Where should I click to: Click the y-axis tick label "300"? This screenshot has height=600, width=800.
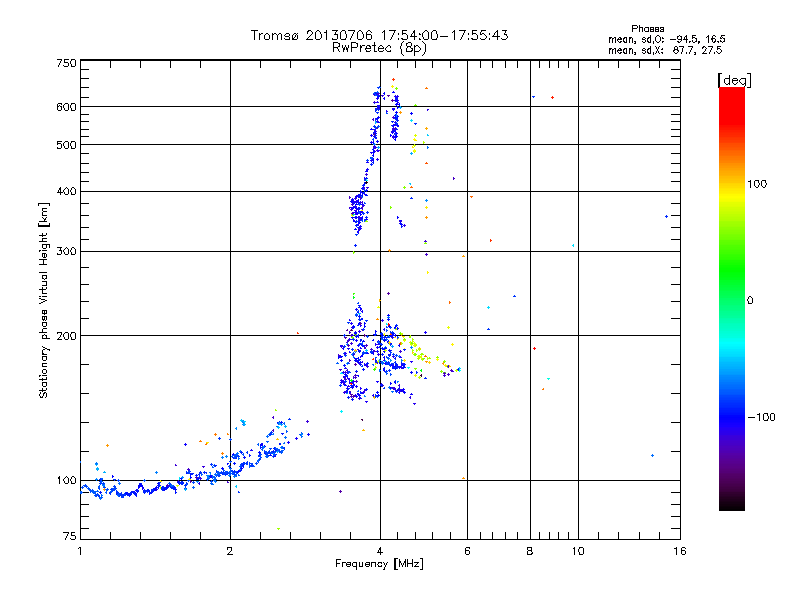[67, 252]
